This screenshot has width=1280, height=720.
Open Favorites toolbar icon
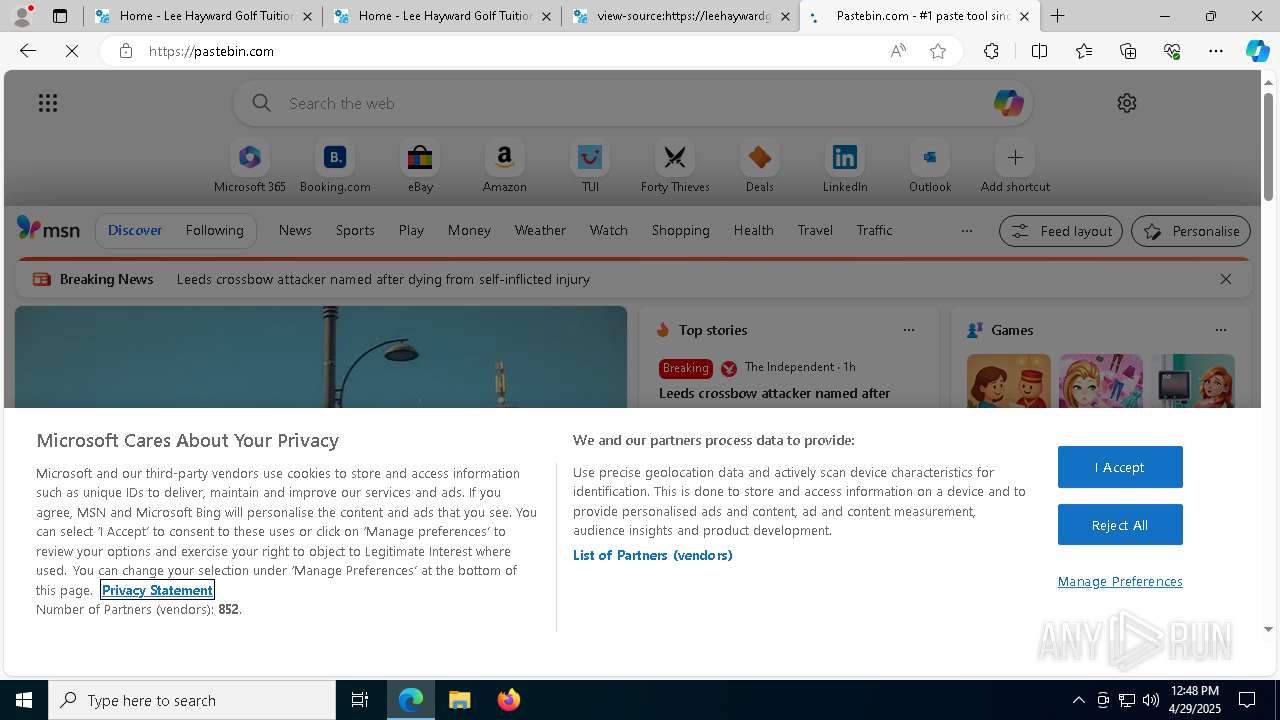coord(1084,51)
